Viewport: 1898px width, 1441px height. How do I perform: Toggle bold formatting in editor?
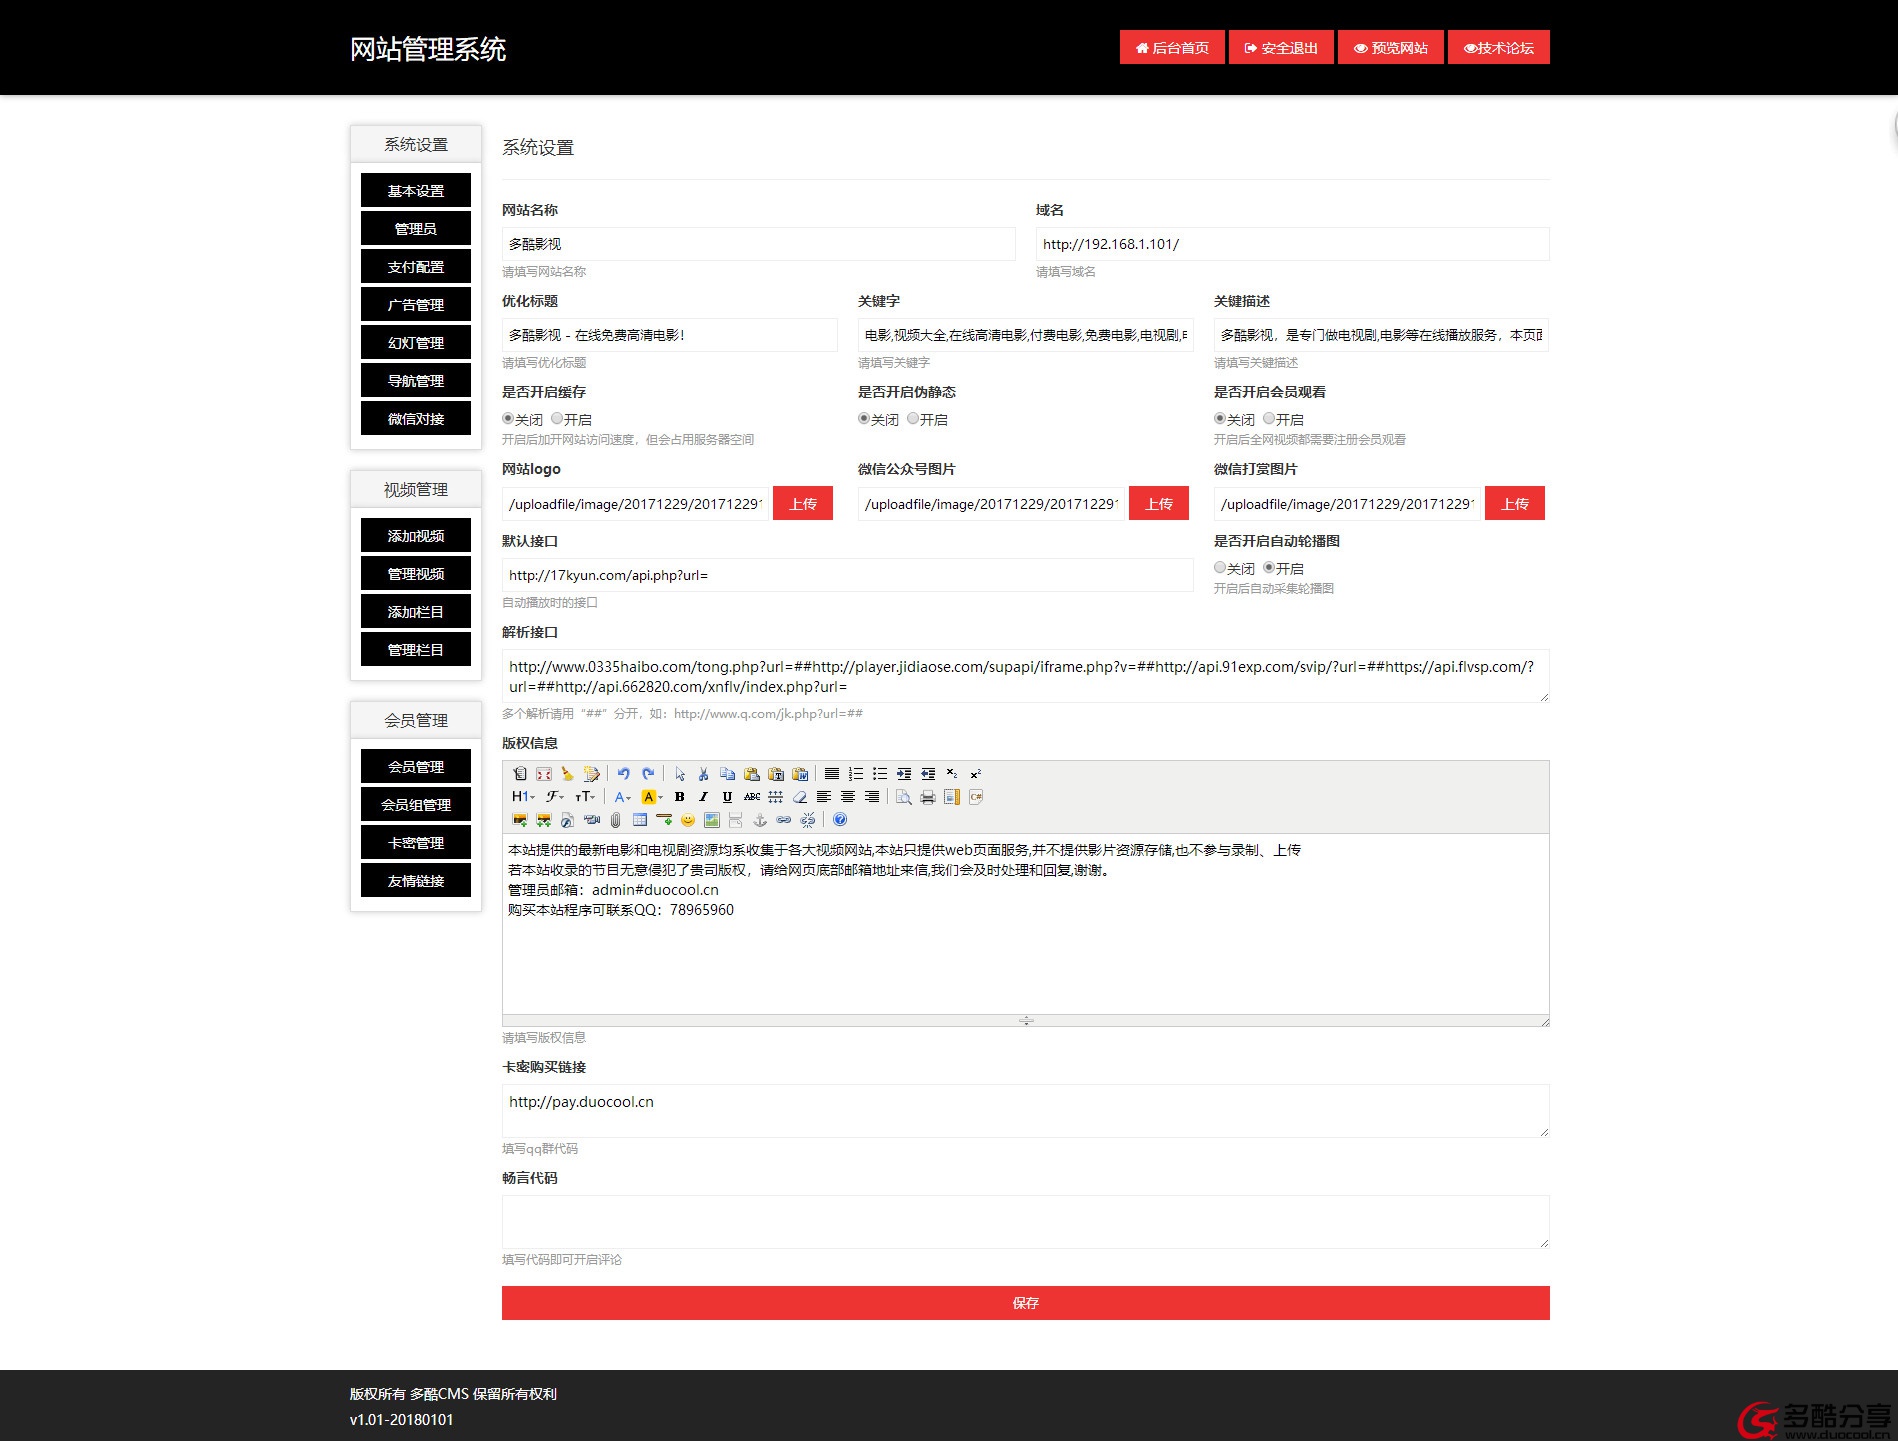click(x=679, y=797)
